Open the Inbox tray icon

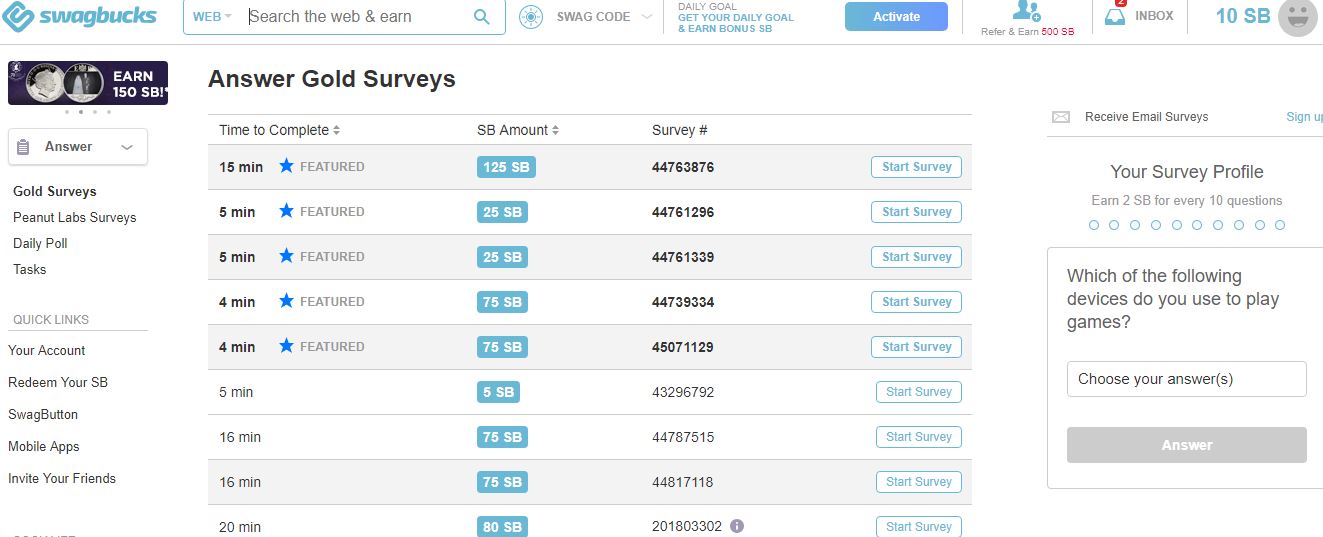click(x=1115, y=15)
